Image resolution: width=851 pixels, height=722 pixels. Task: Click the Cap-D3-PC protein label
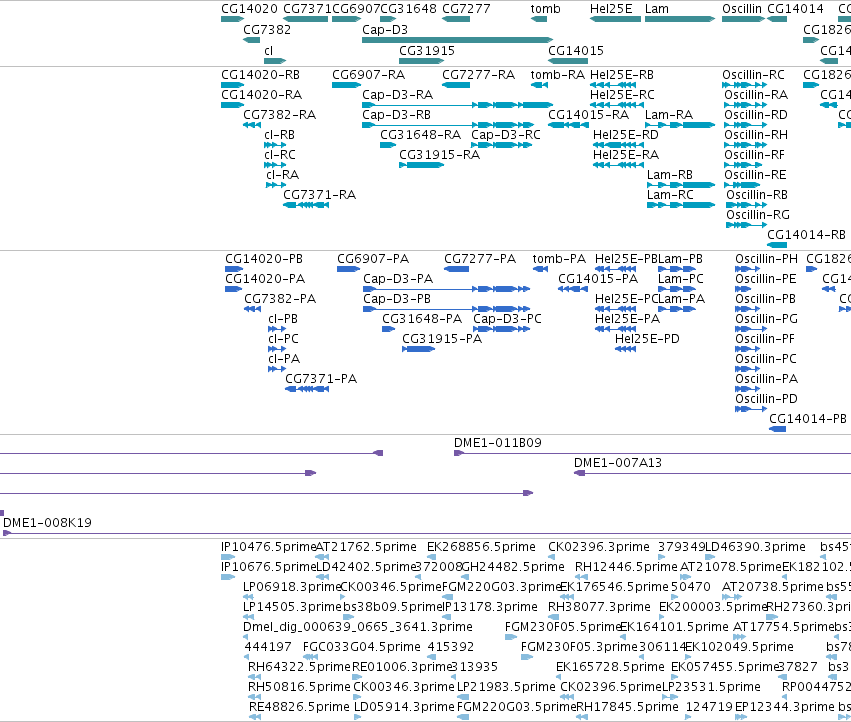pos(507,319)
